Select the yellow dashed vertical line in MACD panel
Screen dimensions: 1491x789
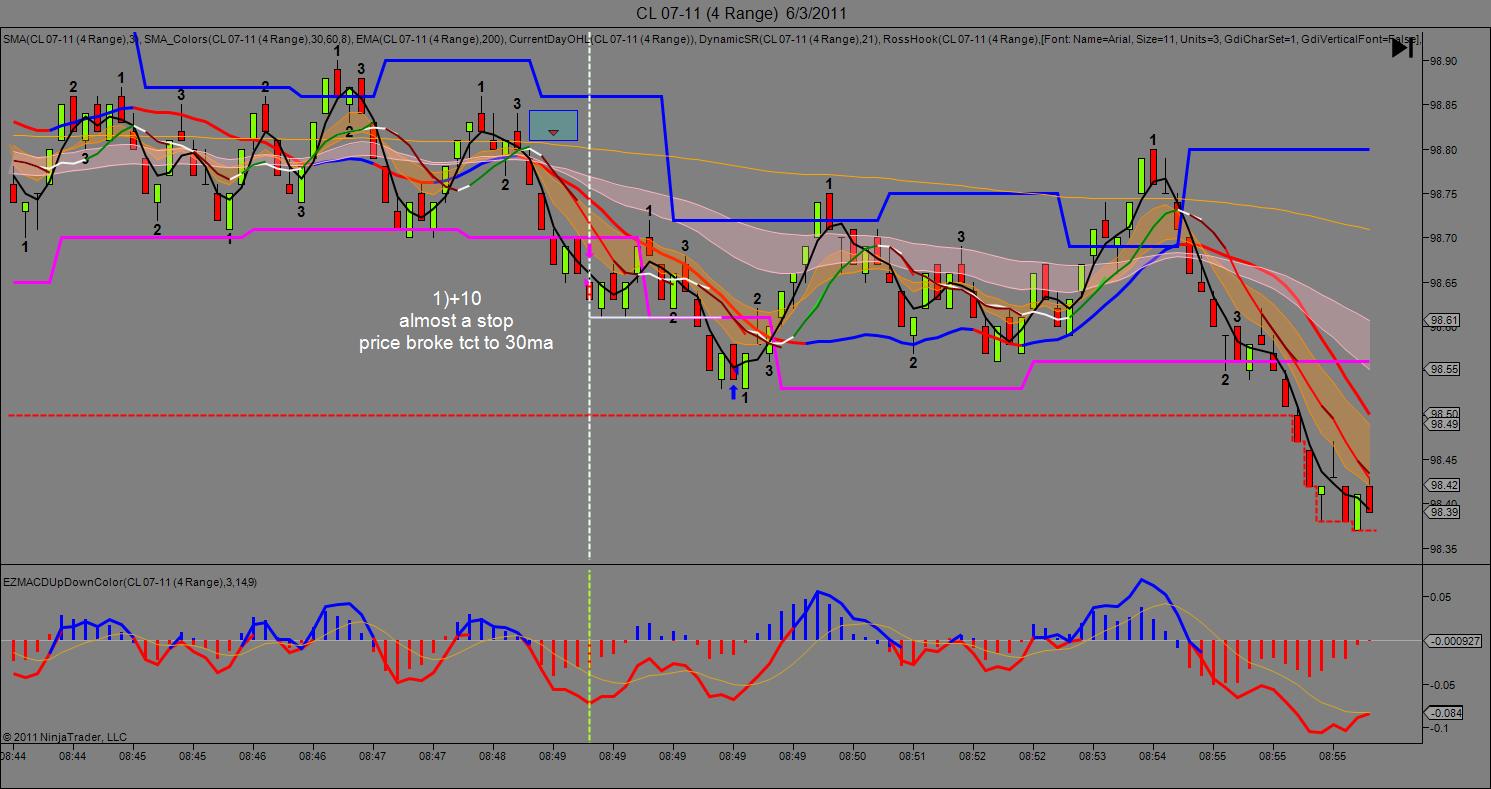coord(589,655)
